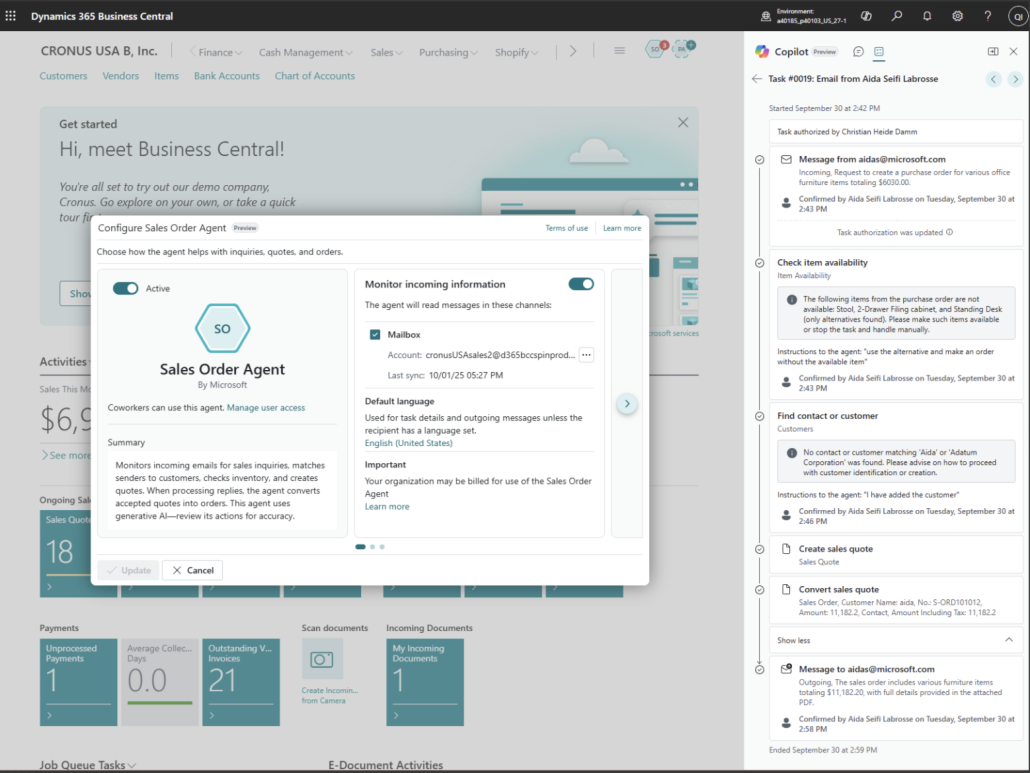The height and width of the screenshot is (773, 1030).
Task: Dismiss the Get started banner
Action: point(683,122)
